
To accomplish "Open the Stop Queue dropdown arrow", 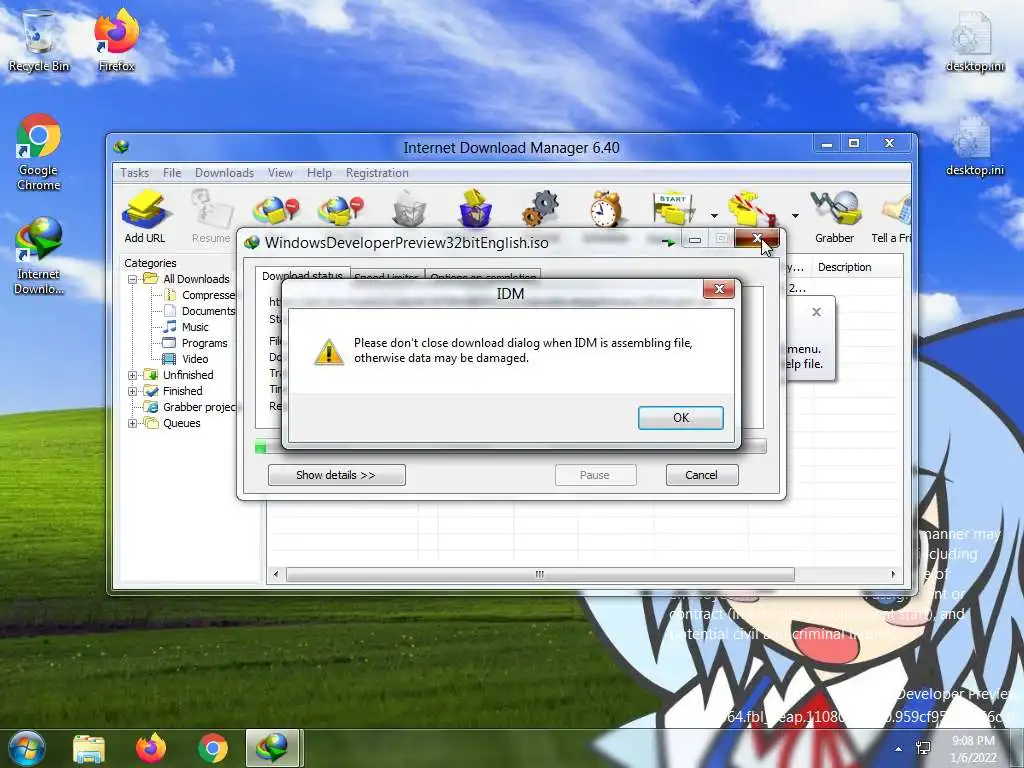I will [x=795, y=216].
